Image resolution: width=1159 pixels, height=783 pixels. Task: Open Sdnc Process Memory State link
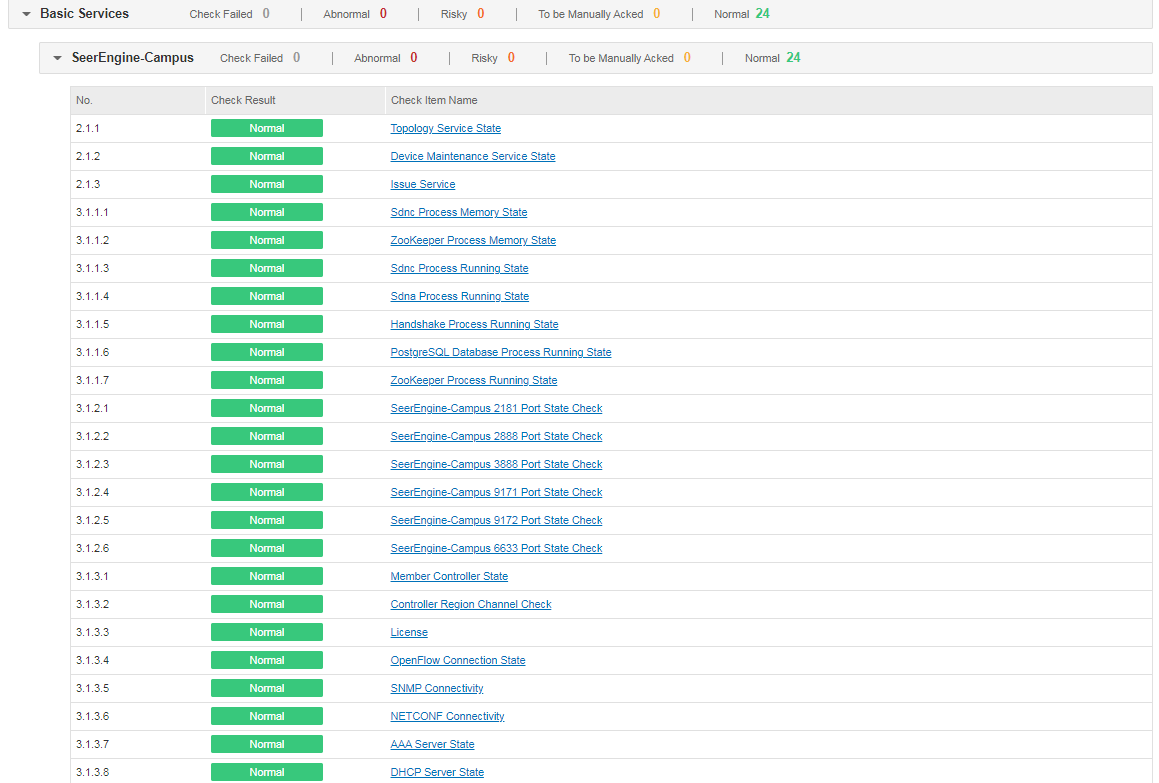459,212
